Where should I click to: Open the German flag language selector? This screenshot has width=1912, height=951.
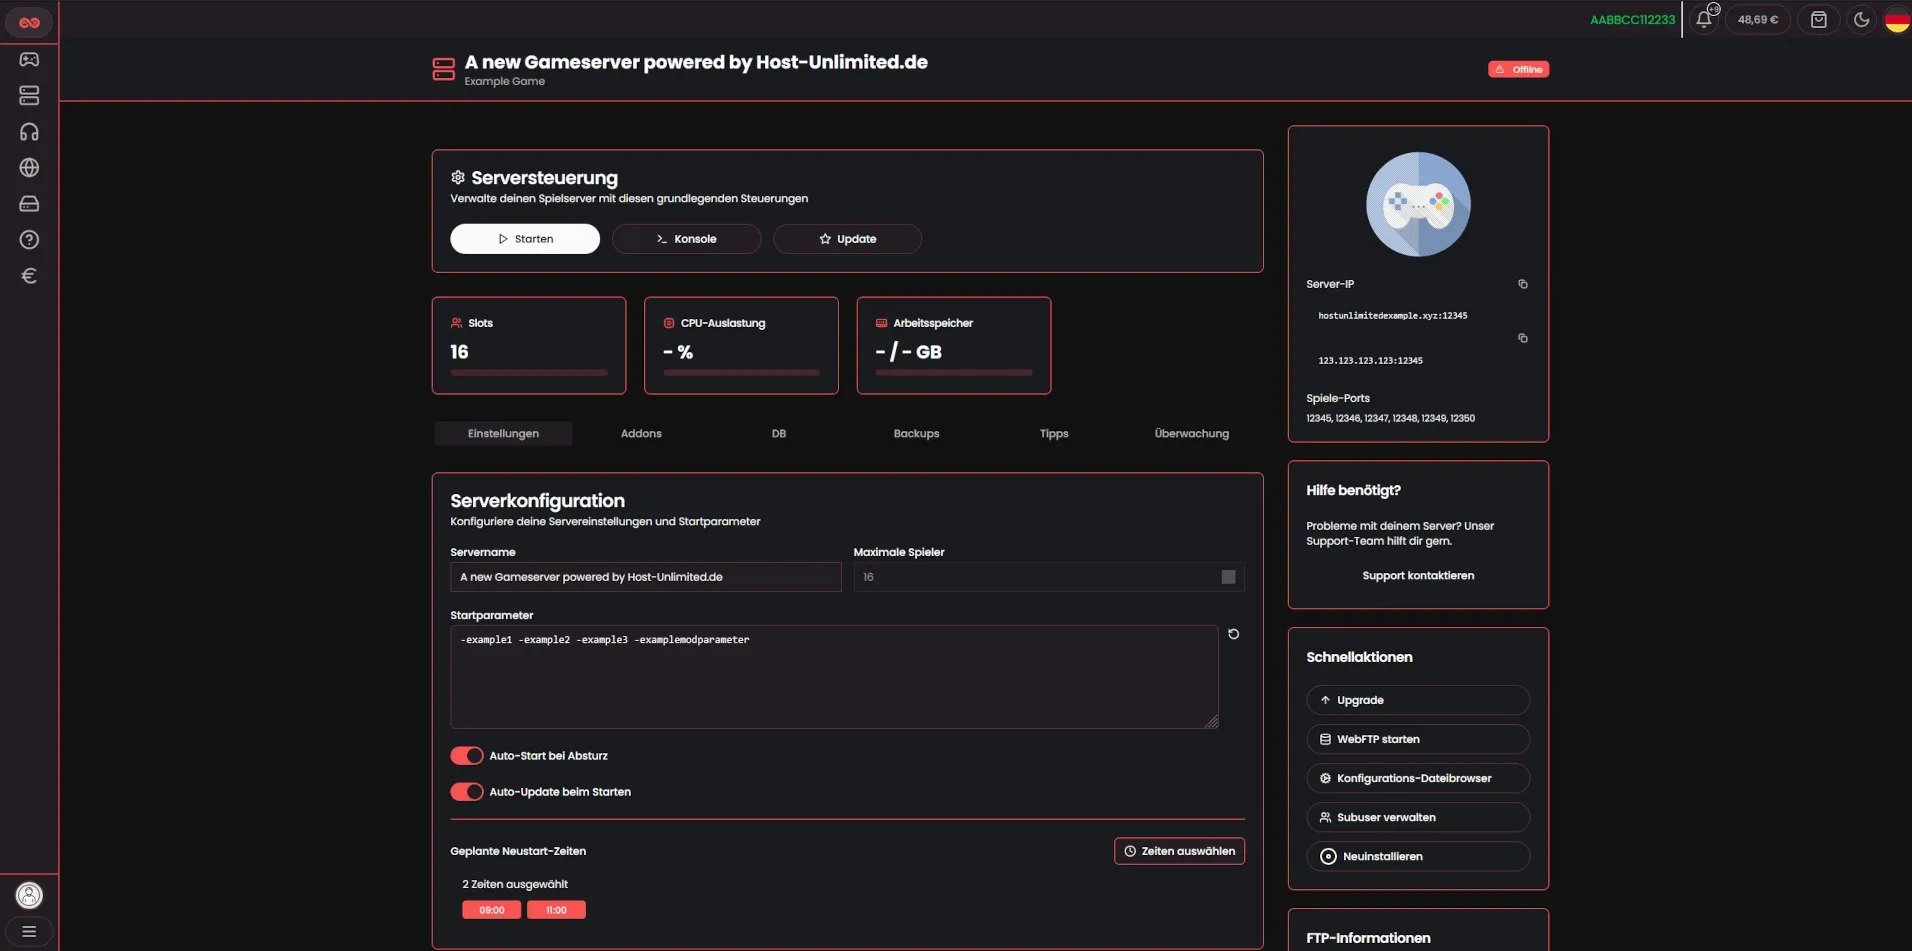coord(1896,19)
